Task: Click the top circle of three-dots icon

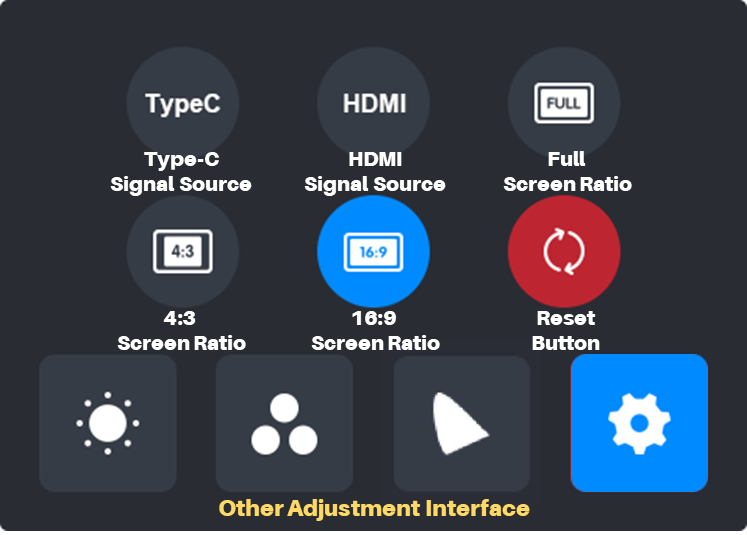Action: point(284,408)
